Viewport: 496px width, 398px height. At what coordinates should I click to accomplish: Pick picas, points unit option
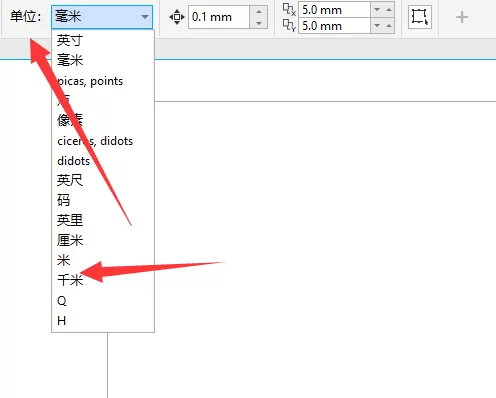103,81
